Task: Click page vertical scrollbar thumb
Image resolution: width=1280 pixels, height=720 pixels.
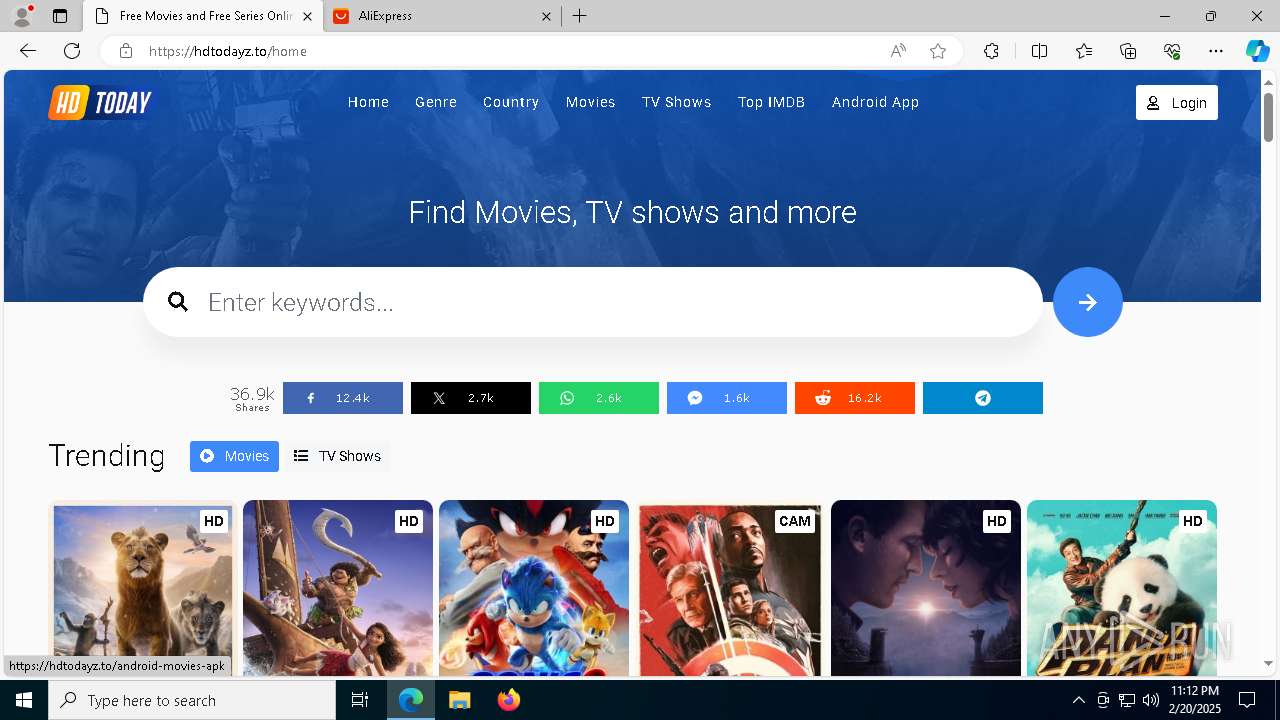Action: 1269,117
